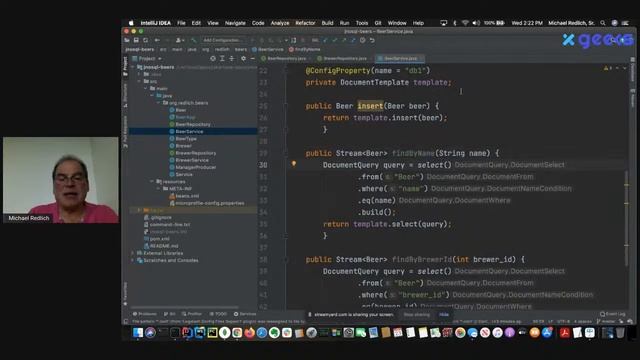
Task: Click the Locate opened file target icon
Action: [213, 59]
